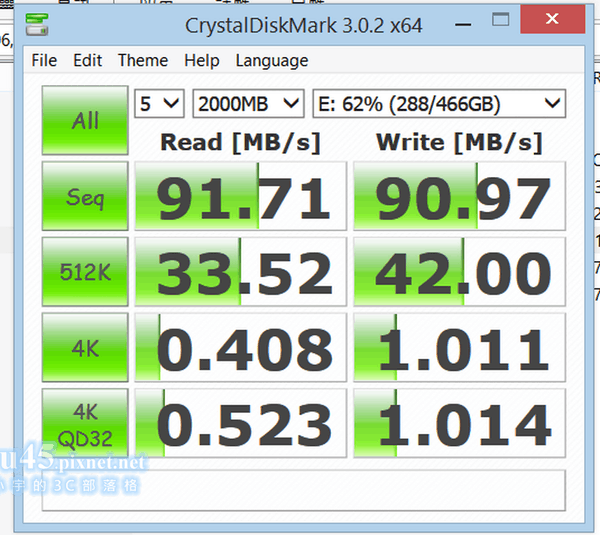This screenshot has width=600, height=535.
Task: Run all benchmarks with the All button
Action: coord(85,120)
